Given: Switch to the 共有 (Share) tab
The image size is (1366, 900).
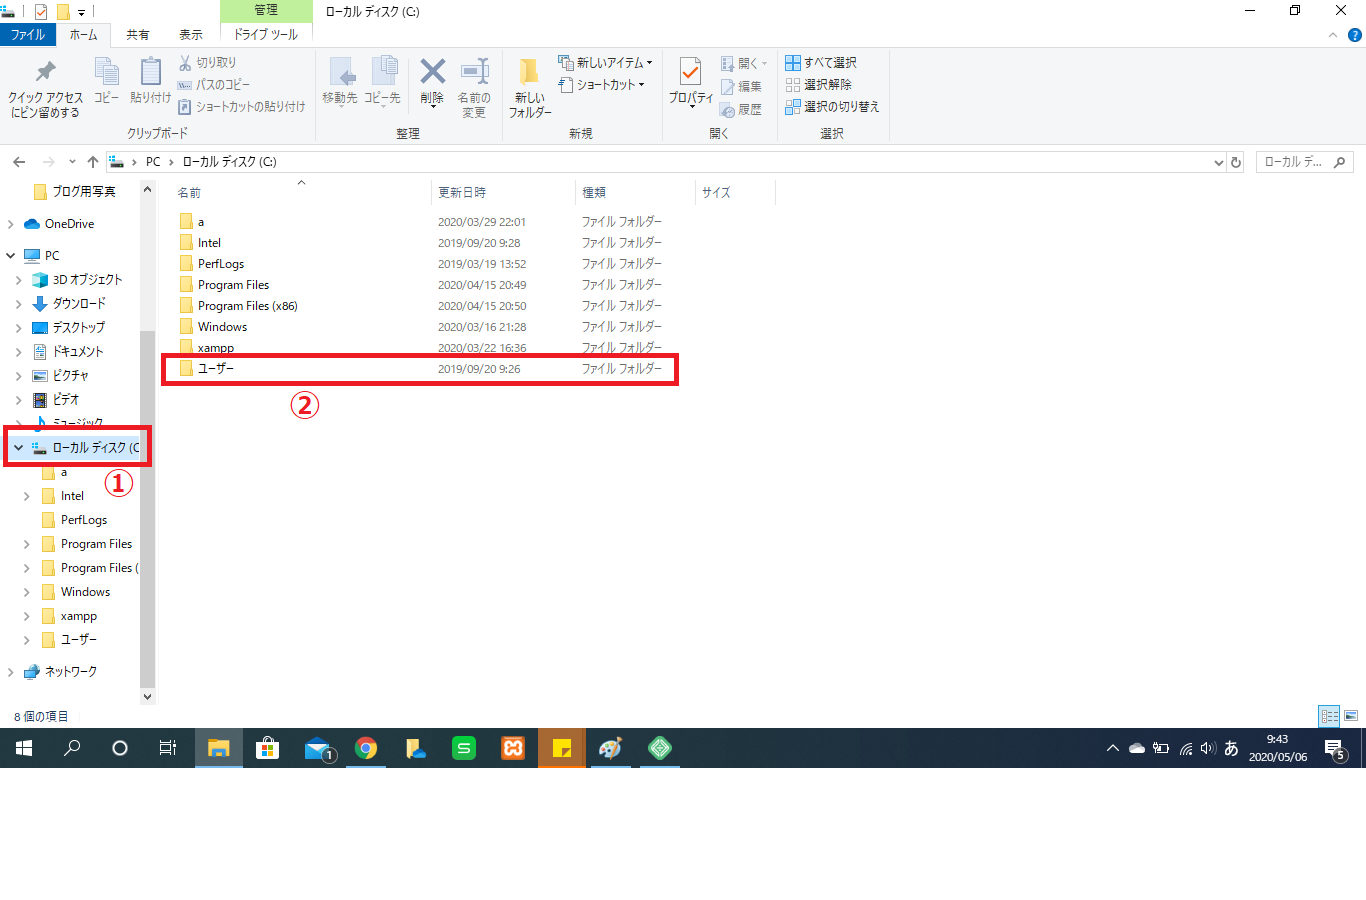Looking at the screenshot, I should pyautogui.click(x=138, y=35).
